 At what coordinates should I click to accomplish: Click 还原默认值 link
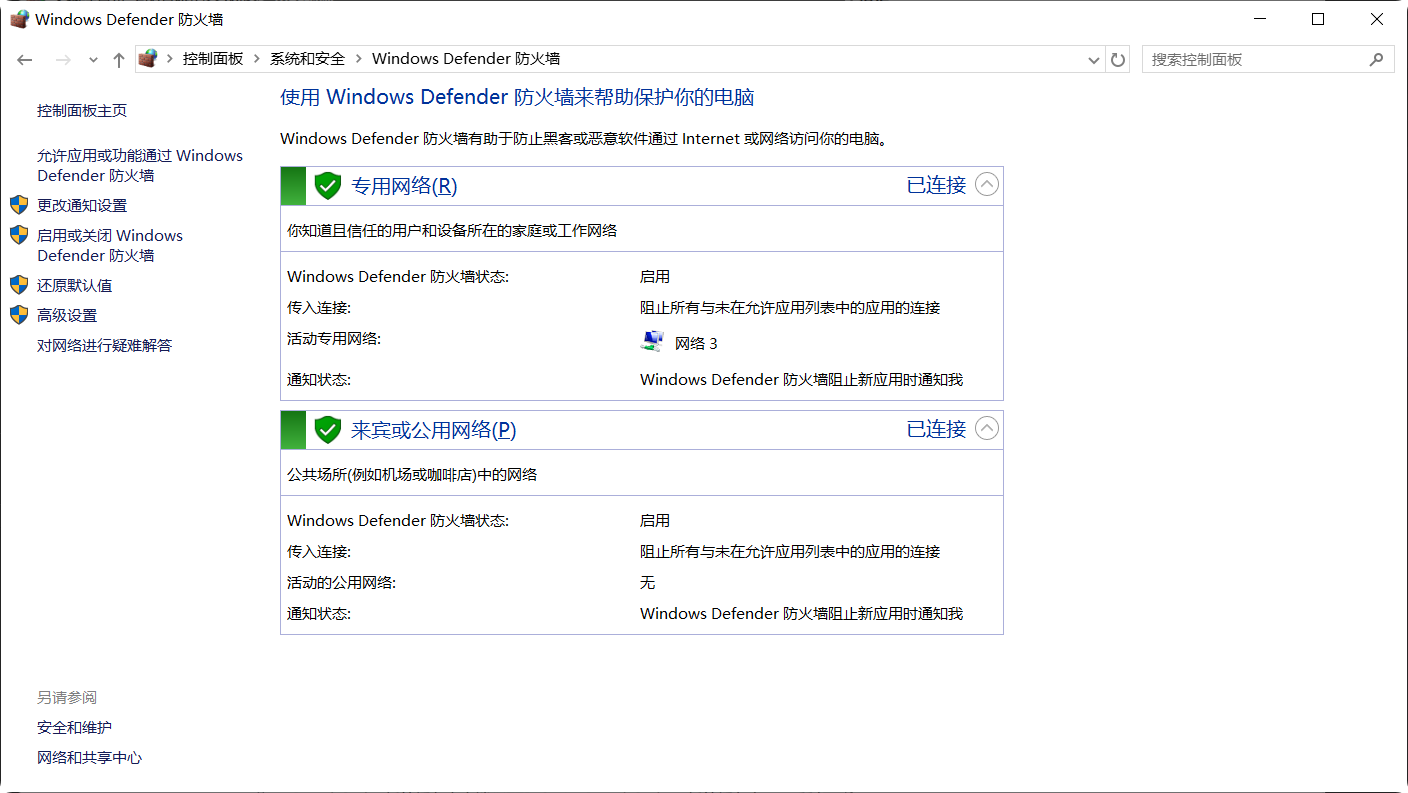point(75,286)
